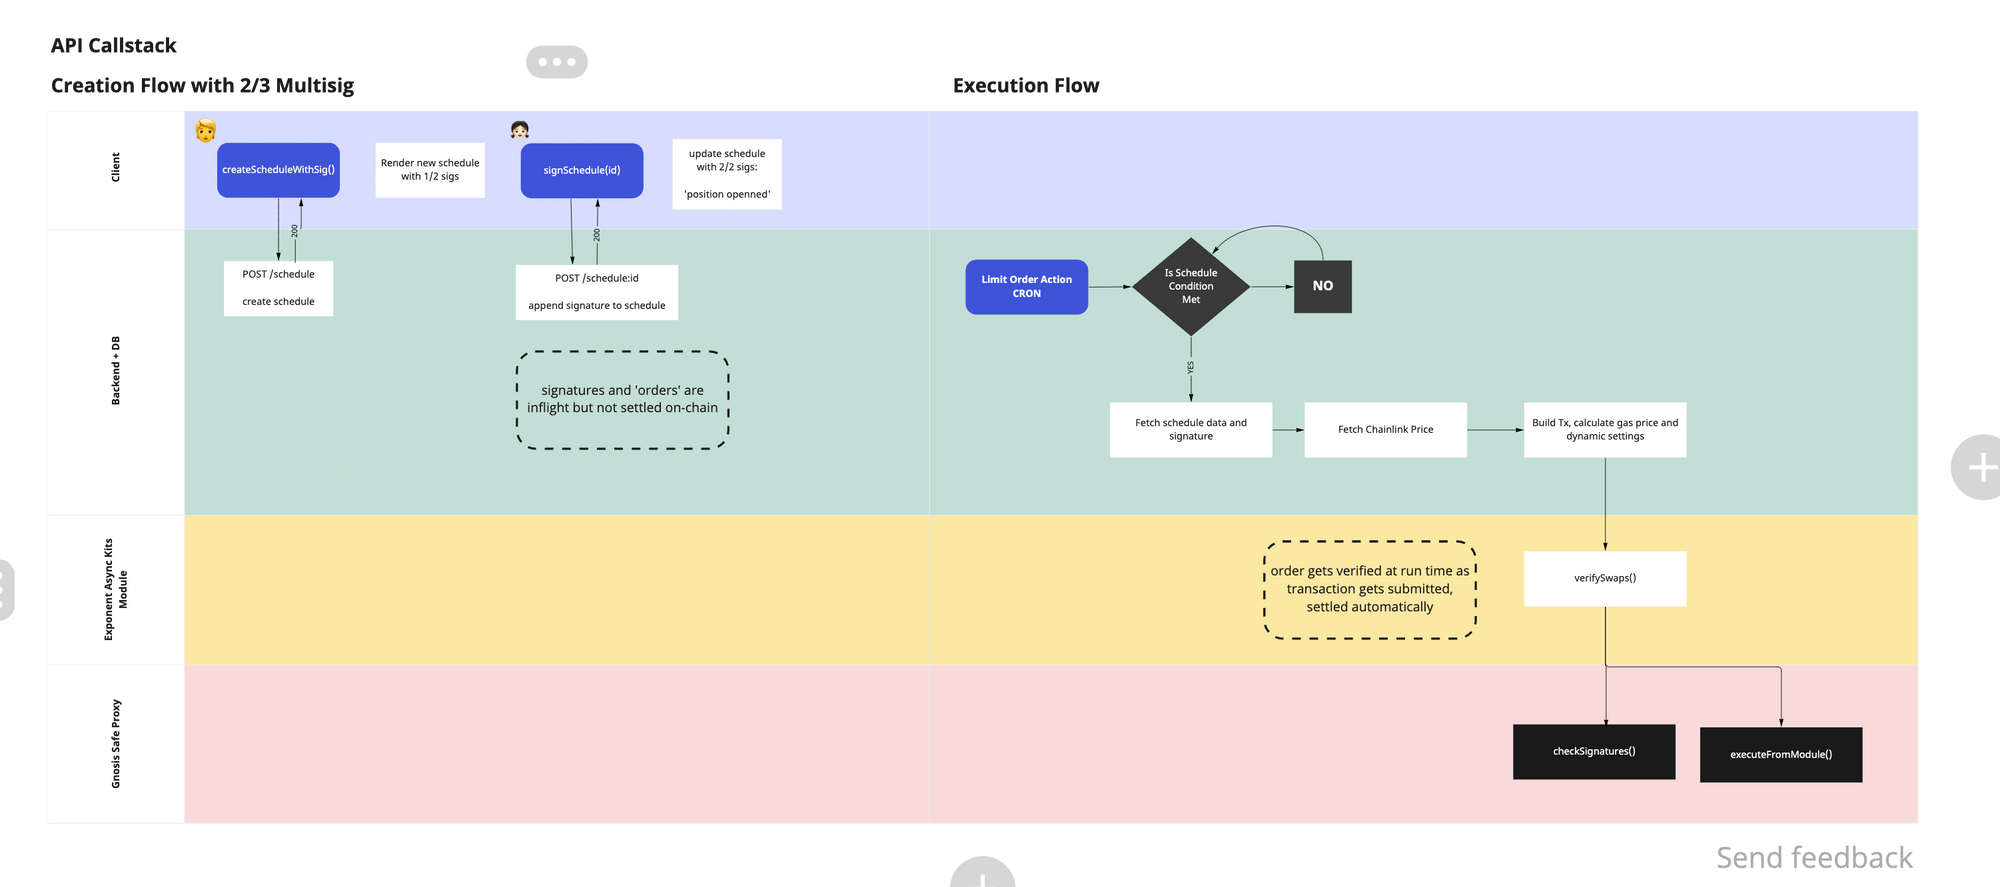The height and width of the screenshot is (887, 2000).
Task: Click the POST /schedule create schedule box
Action: coord(278,288)
